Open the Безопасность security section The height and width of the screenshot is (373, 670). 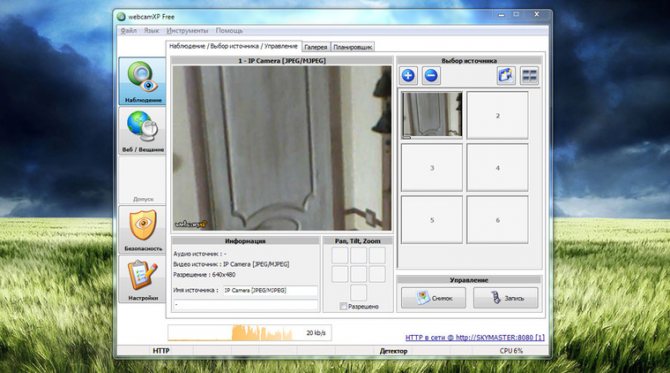click(142, 230)
